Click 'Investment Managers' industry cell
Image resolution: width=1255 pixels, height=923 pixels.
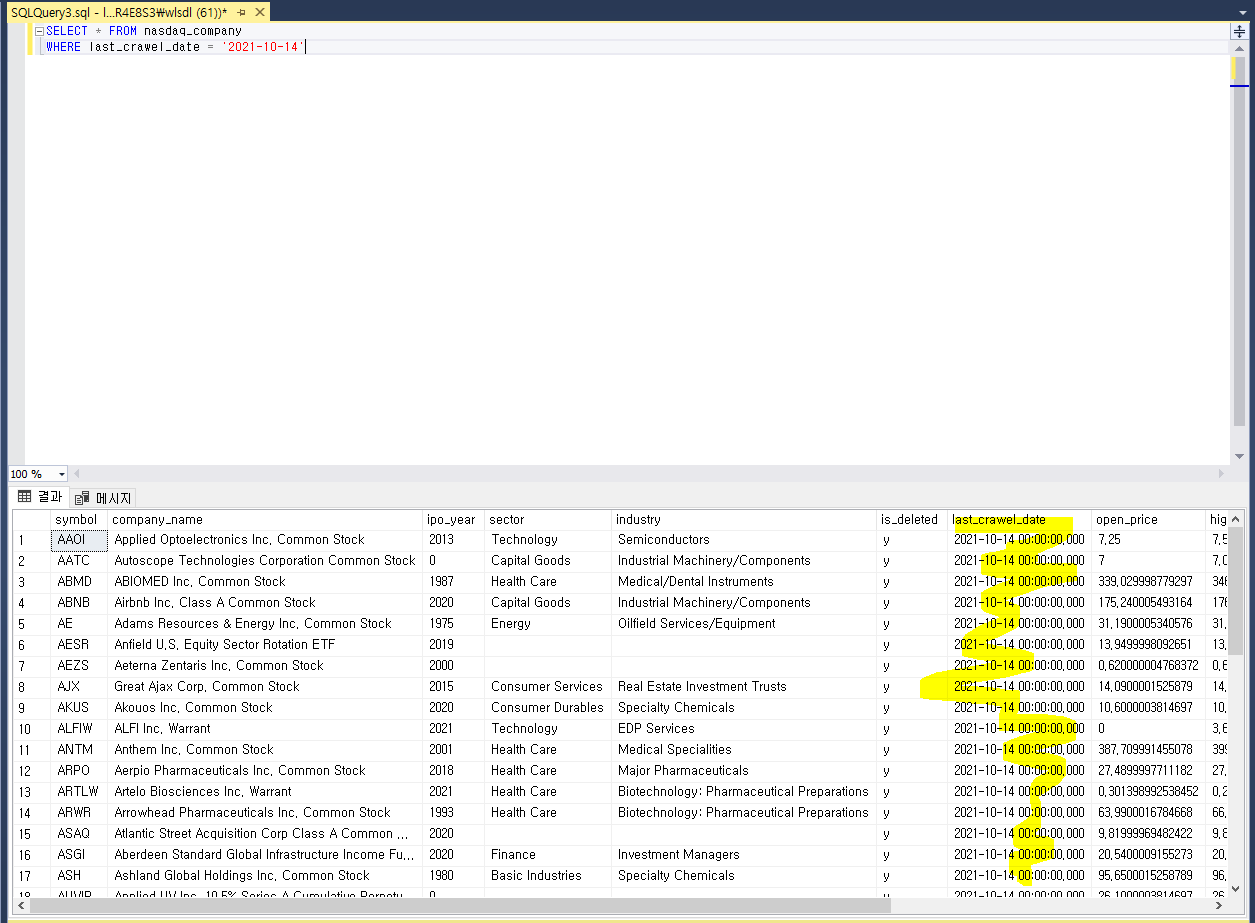pyautogui.click(x=744, y=855)
